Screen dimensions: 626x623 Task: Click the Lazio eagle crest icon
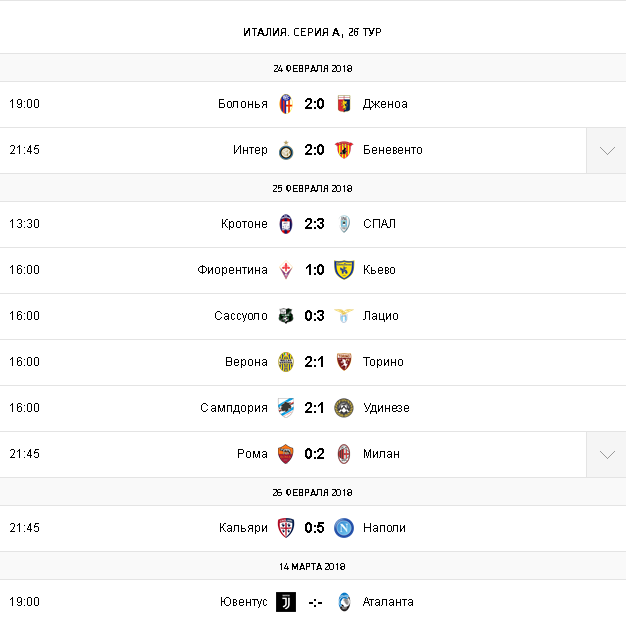tap(344, 316)
